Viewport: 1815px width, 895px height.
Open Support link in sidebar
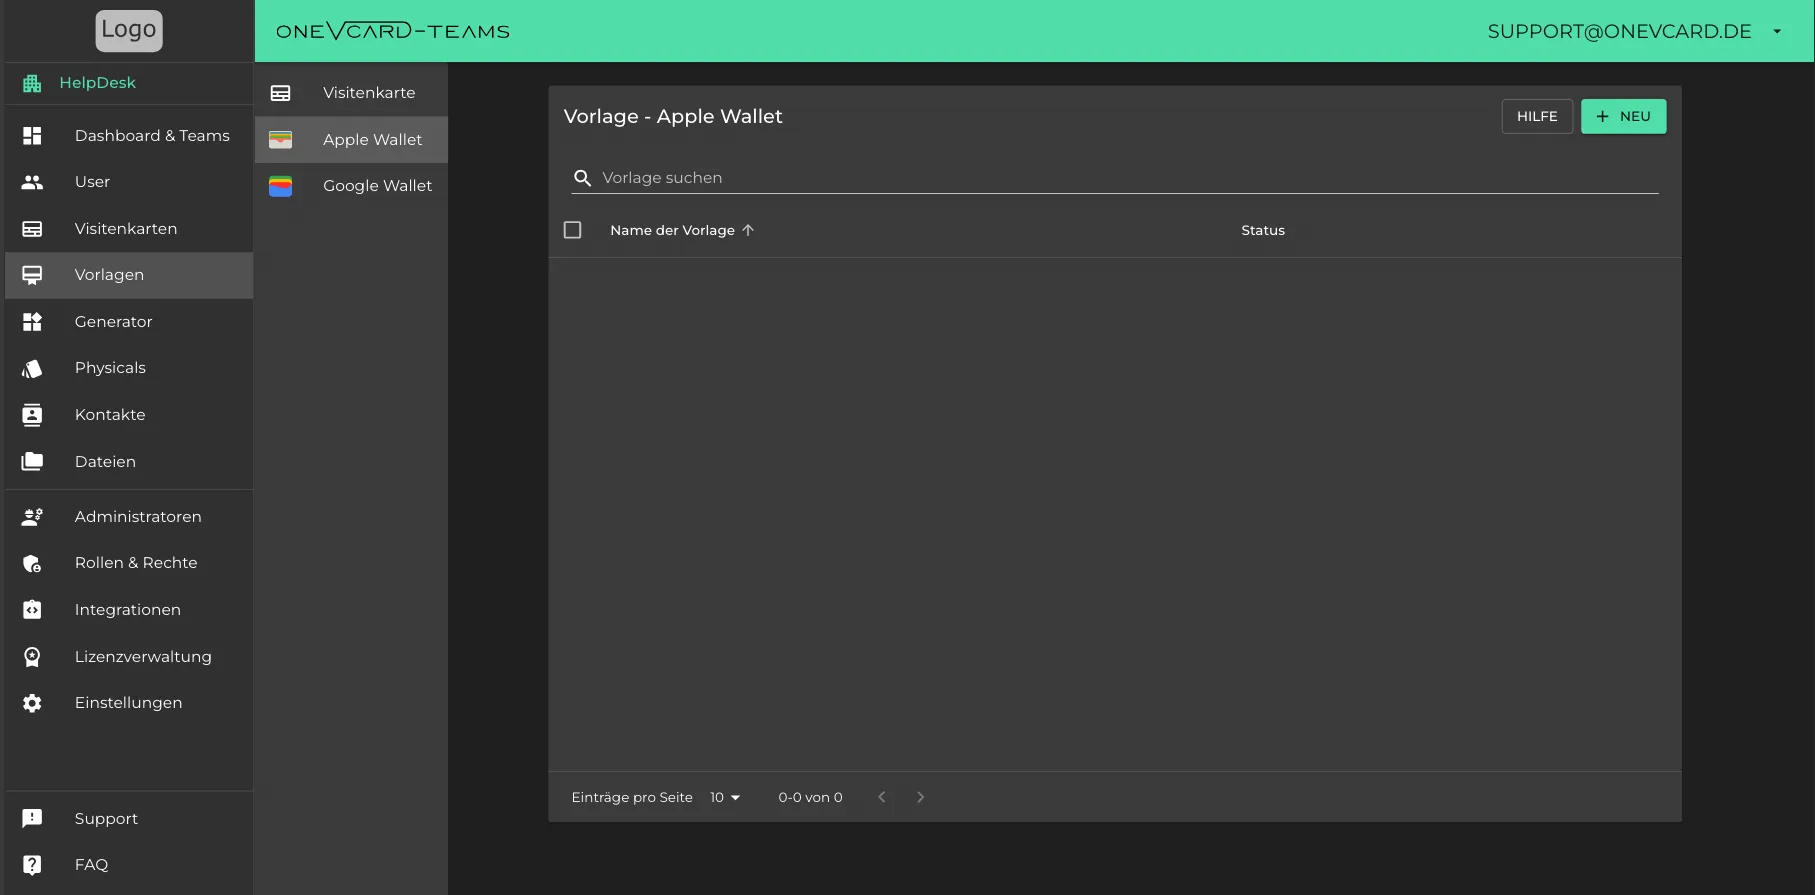pyautogui.click(x=129, y=819)
